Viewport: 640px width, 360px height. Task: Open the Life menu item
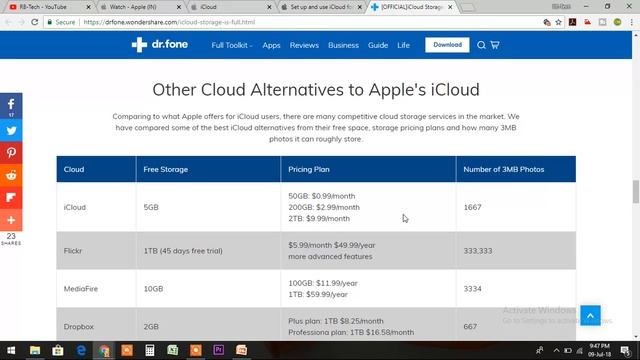403,45
